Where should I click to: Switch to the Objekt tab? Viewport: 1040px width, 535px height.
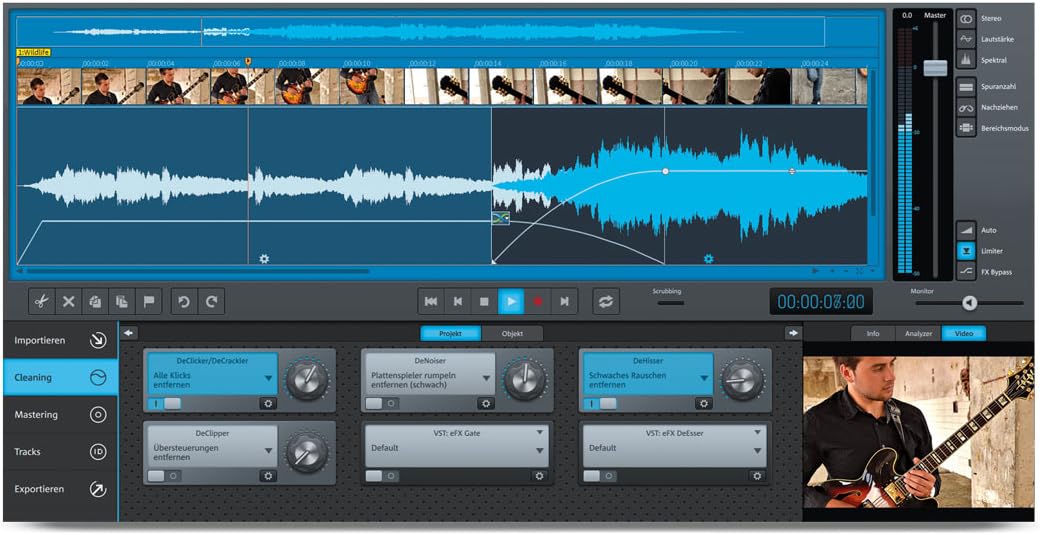pos(512,333)
